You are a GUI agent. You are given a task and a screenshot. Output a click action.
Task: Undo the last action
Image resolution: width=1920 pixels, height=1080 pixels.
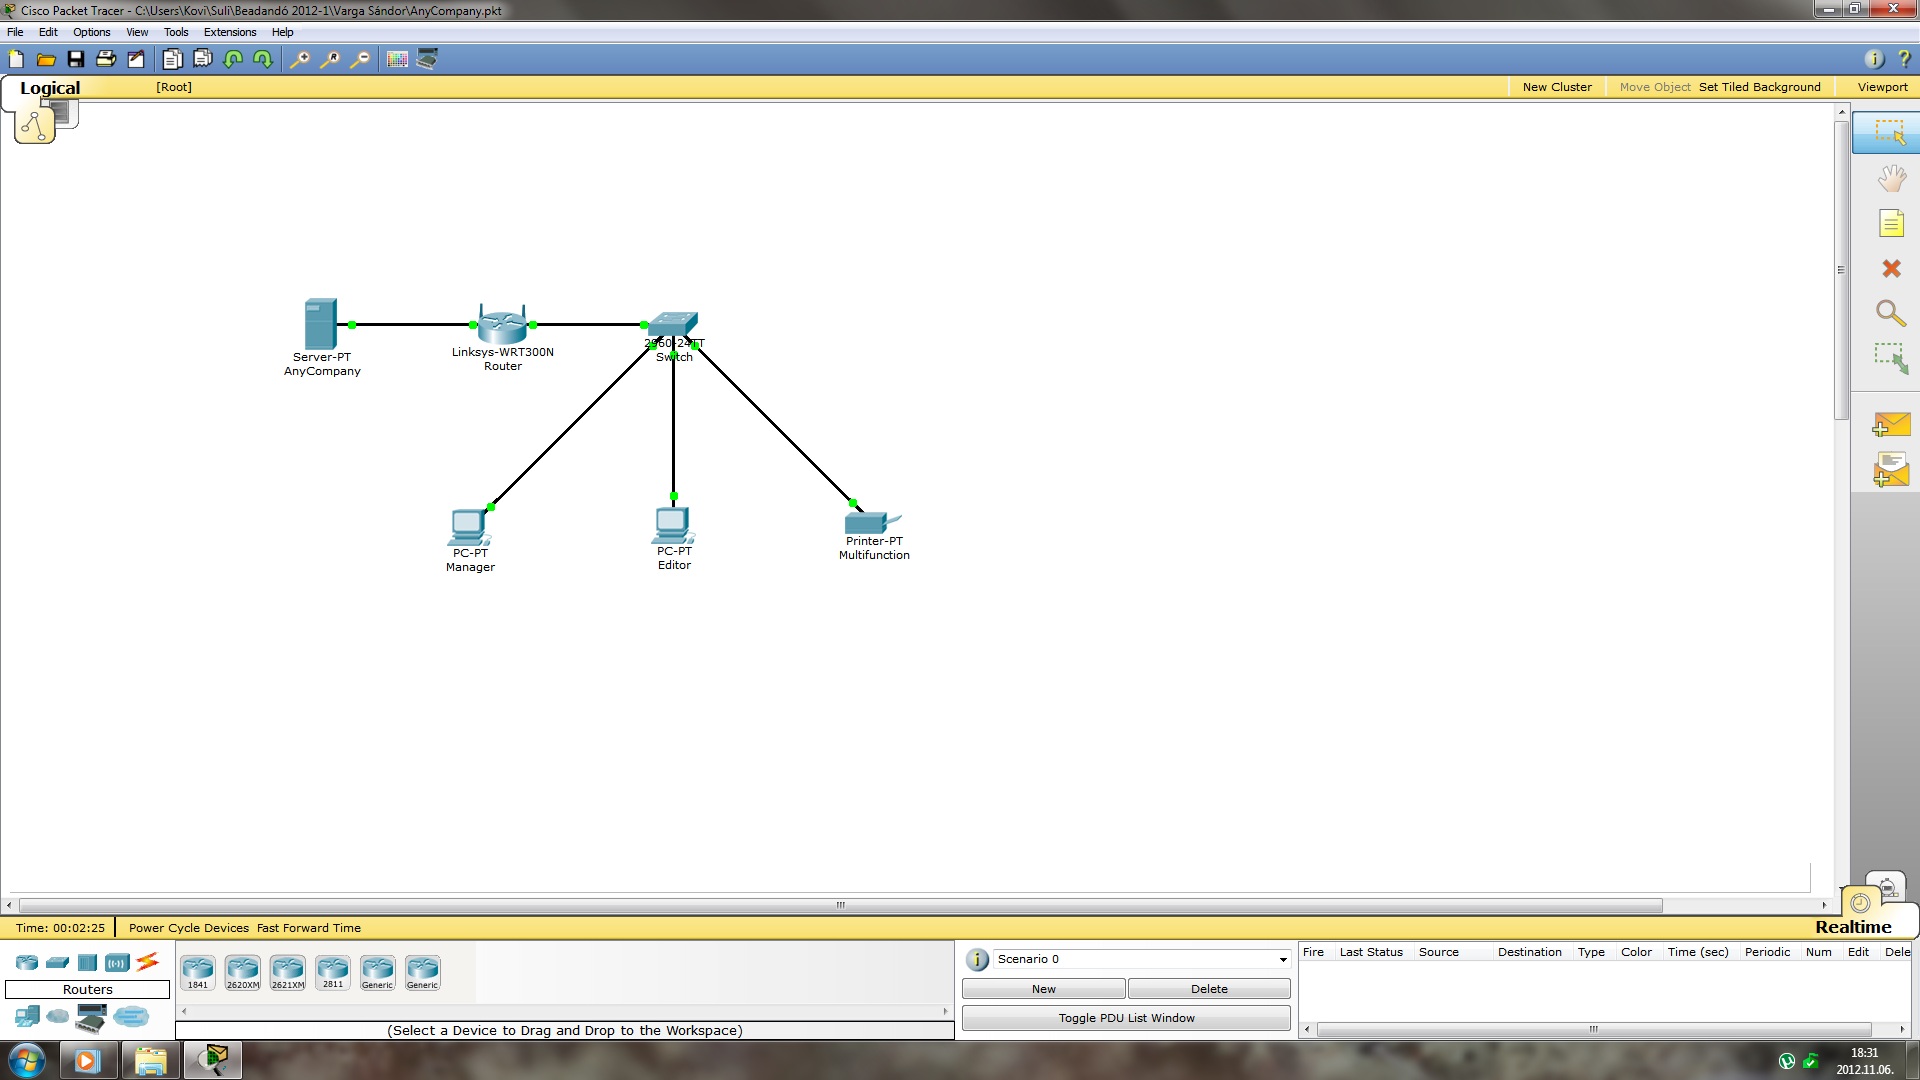pyautogui.click(x=233, y=60)
